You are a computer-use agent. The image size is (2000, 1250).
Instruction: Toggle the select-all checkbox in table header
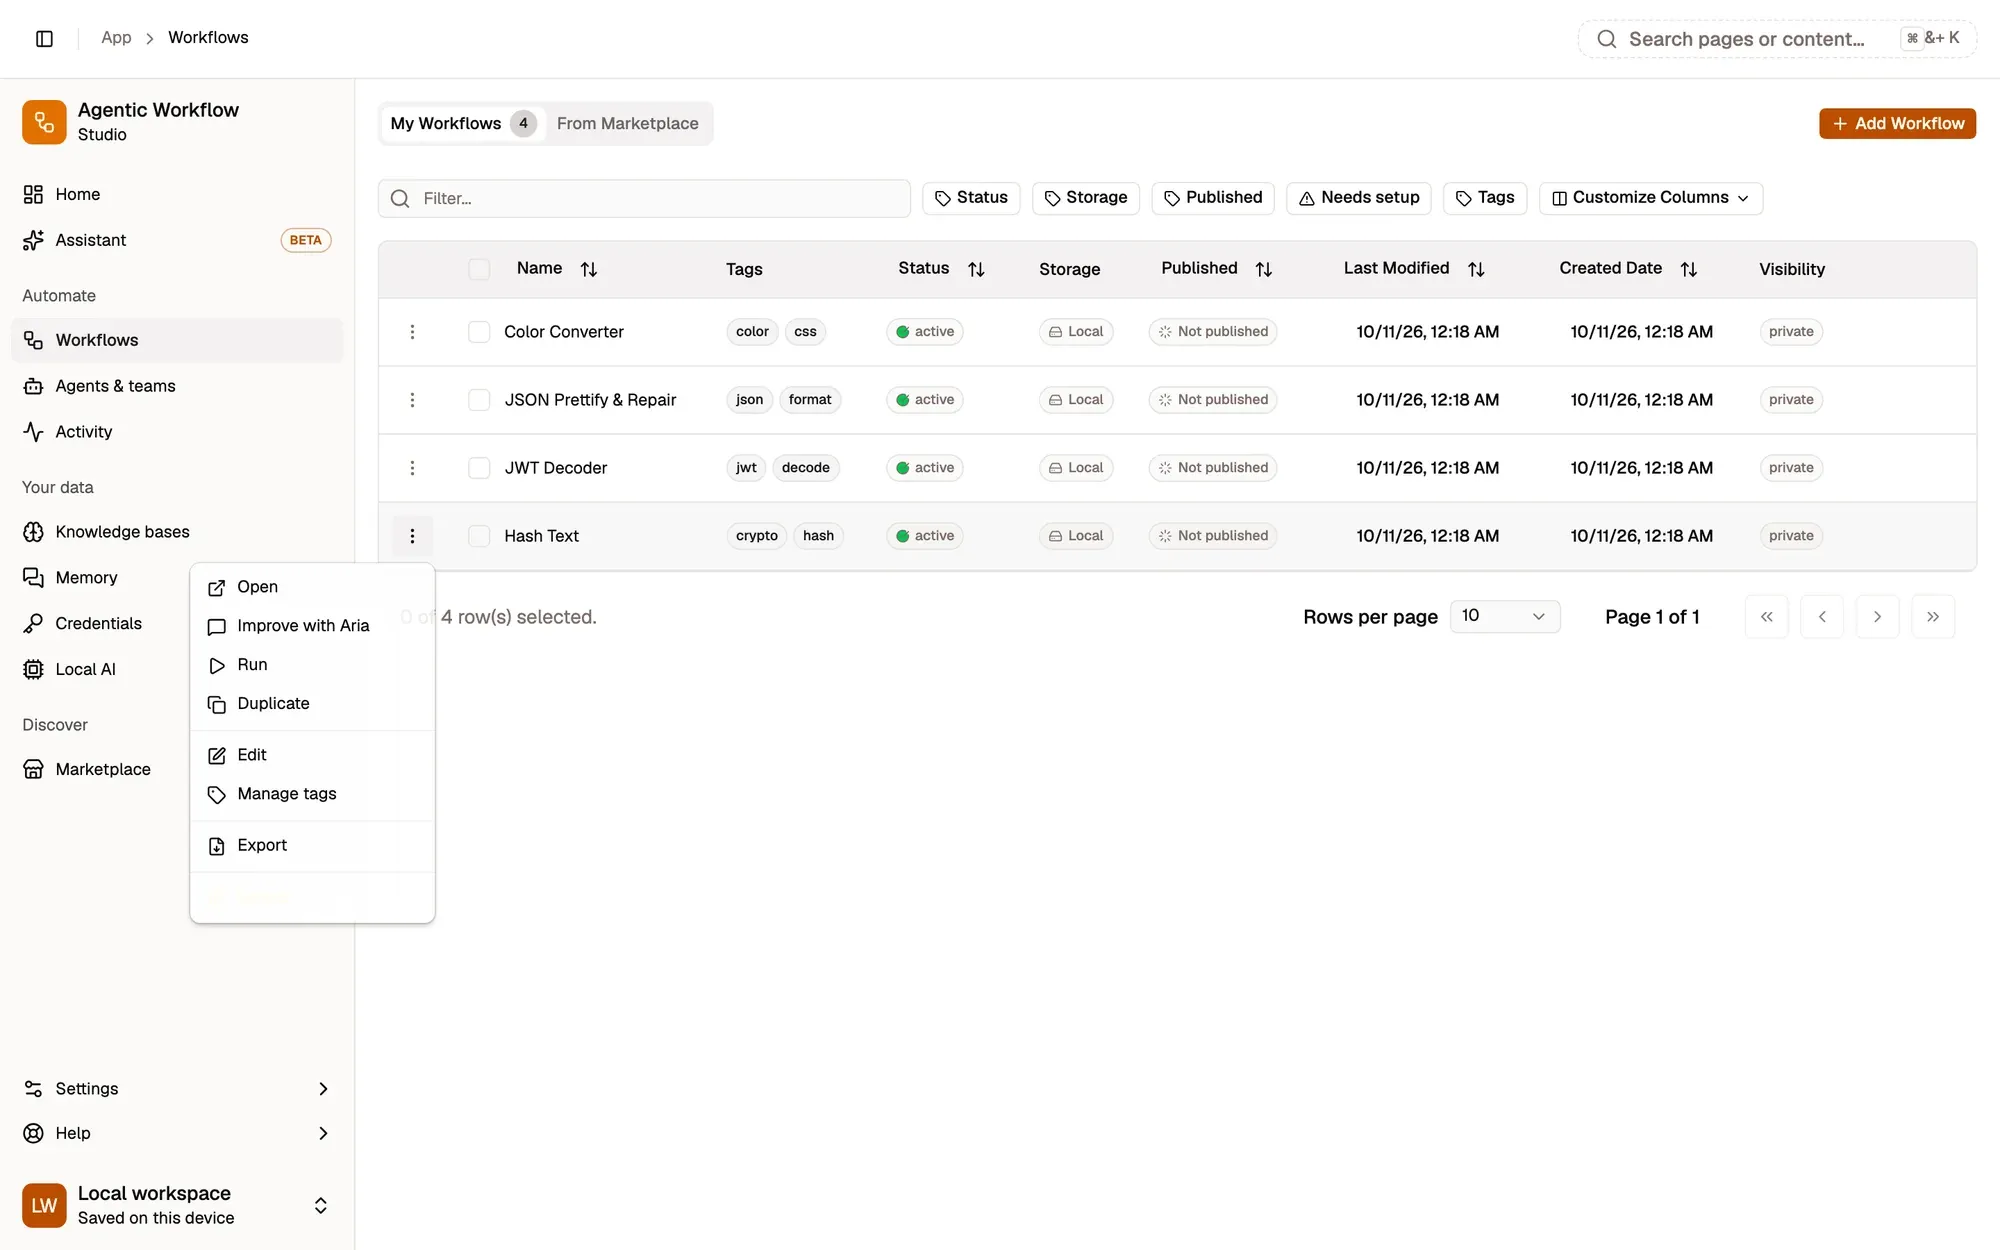(479, 269)
